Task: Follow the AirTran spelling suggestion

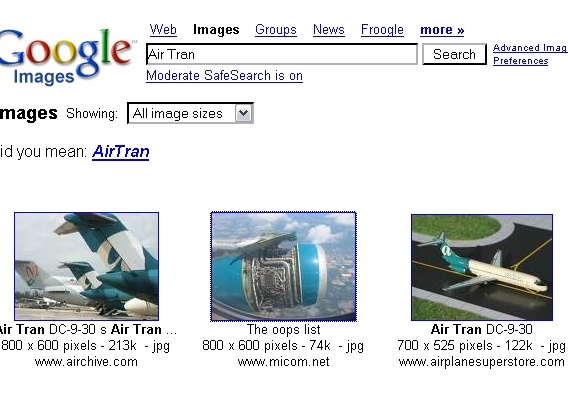Action: (x=121, y=151)
